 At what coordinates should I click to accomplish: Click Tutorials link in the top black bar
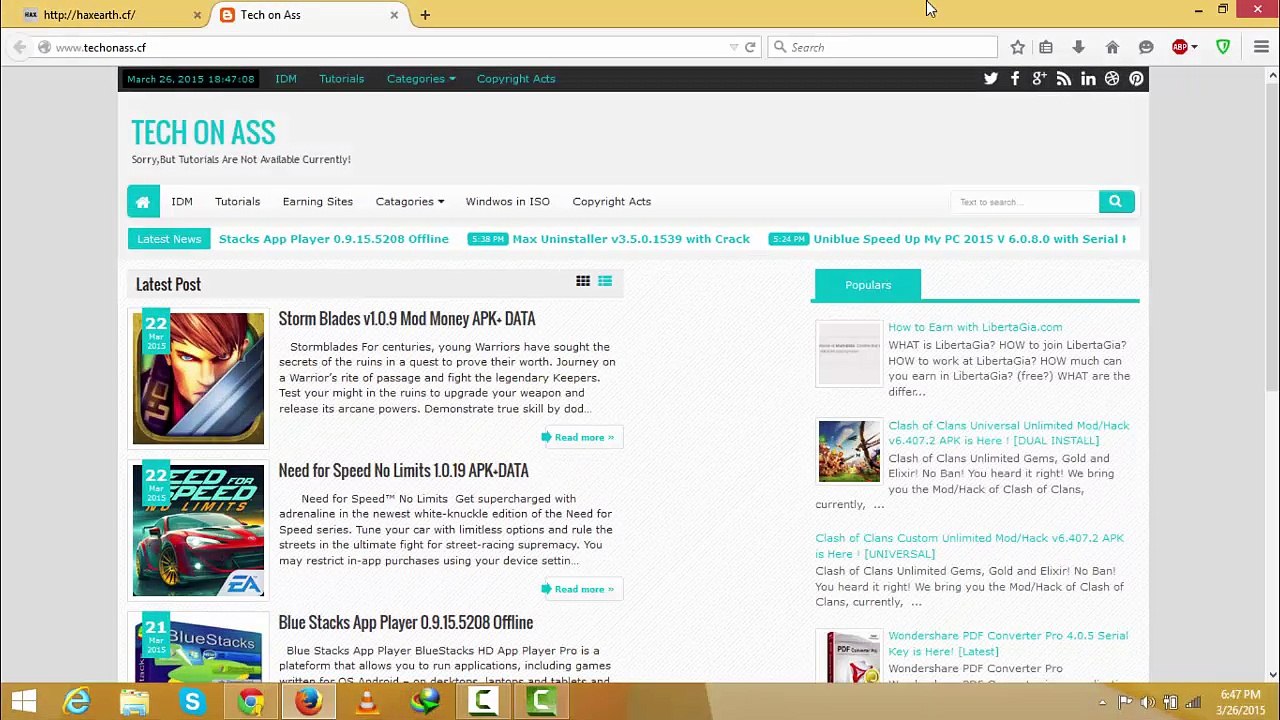[x=341, y=79]
